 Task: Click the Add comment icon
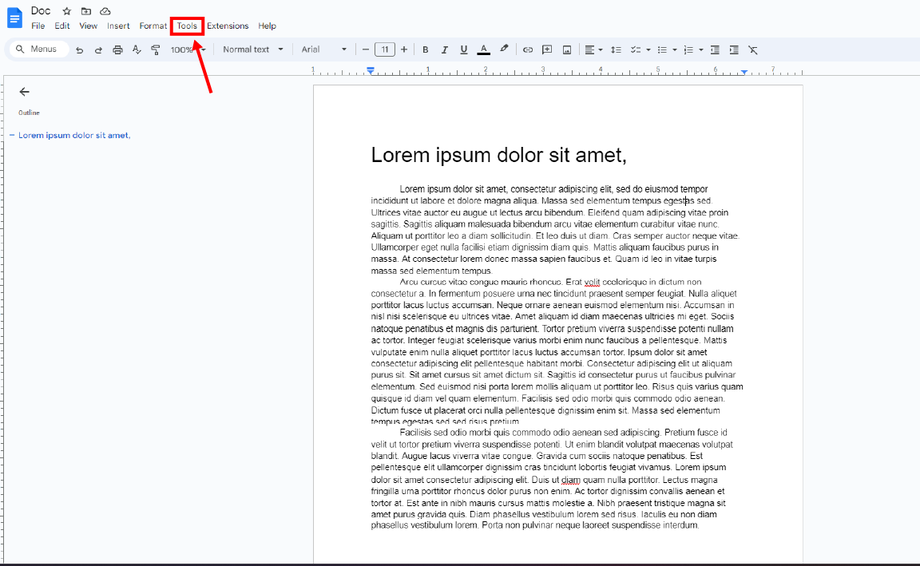click(547, 50)
